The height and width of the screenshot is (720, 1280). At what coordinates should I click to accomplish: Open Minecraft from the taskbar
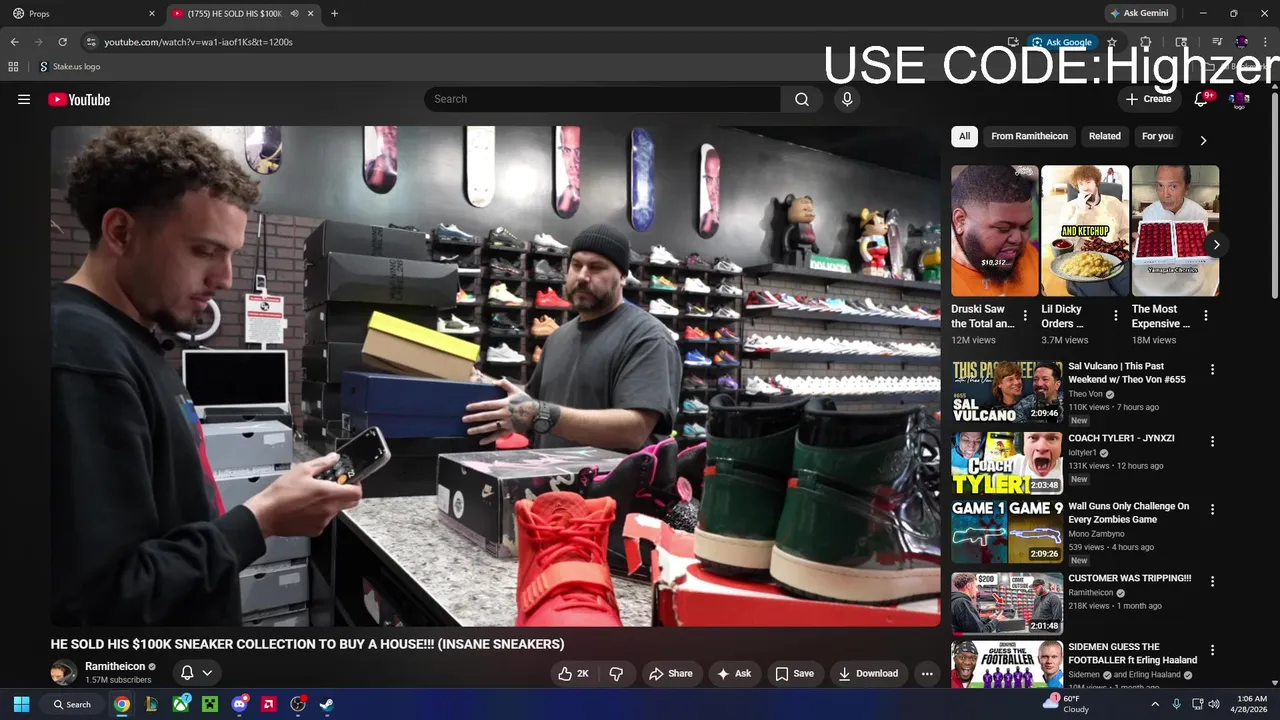pos(209,704)
